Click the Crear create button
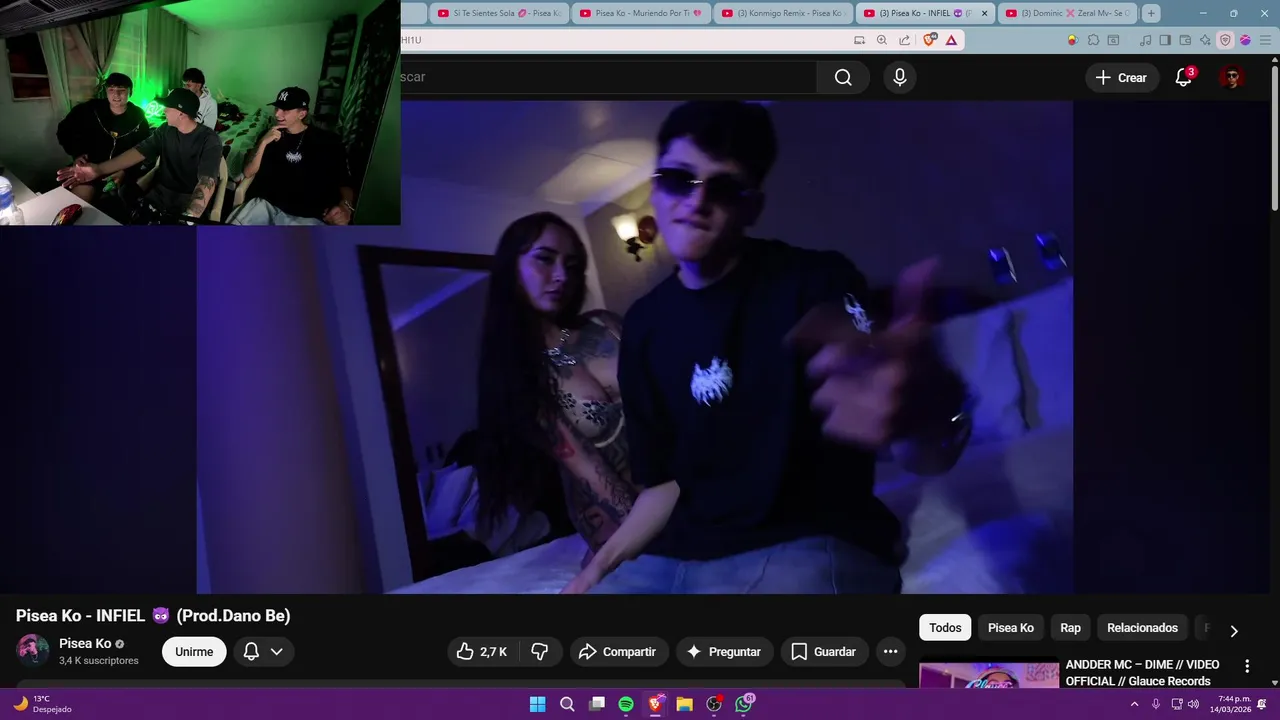The width and height of the screenshot is (1280, 720). pyautogui.click(x=1121, y=77)
